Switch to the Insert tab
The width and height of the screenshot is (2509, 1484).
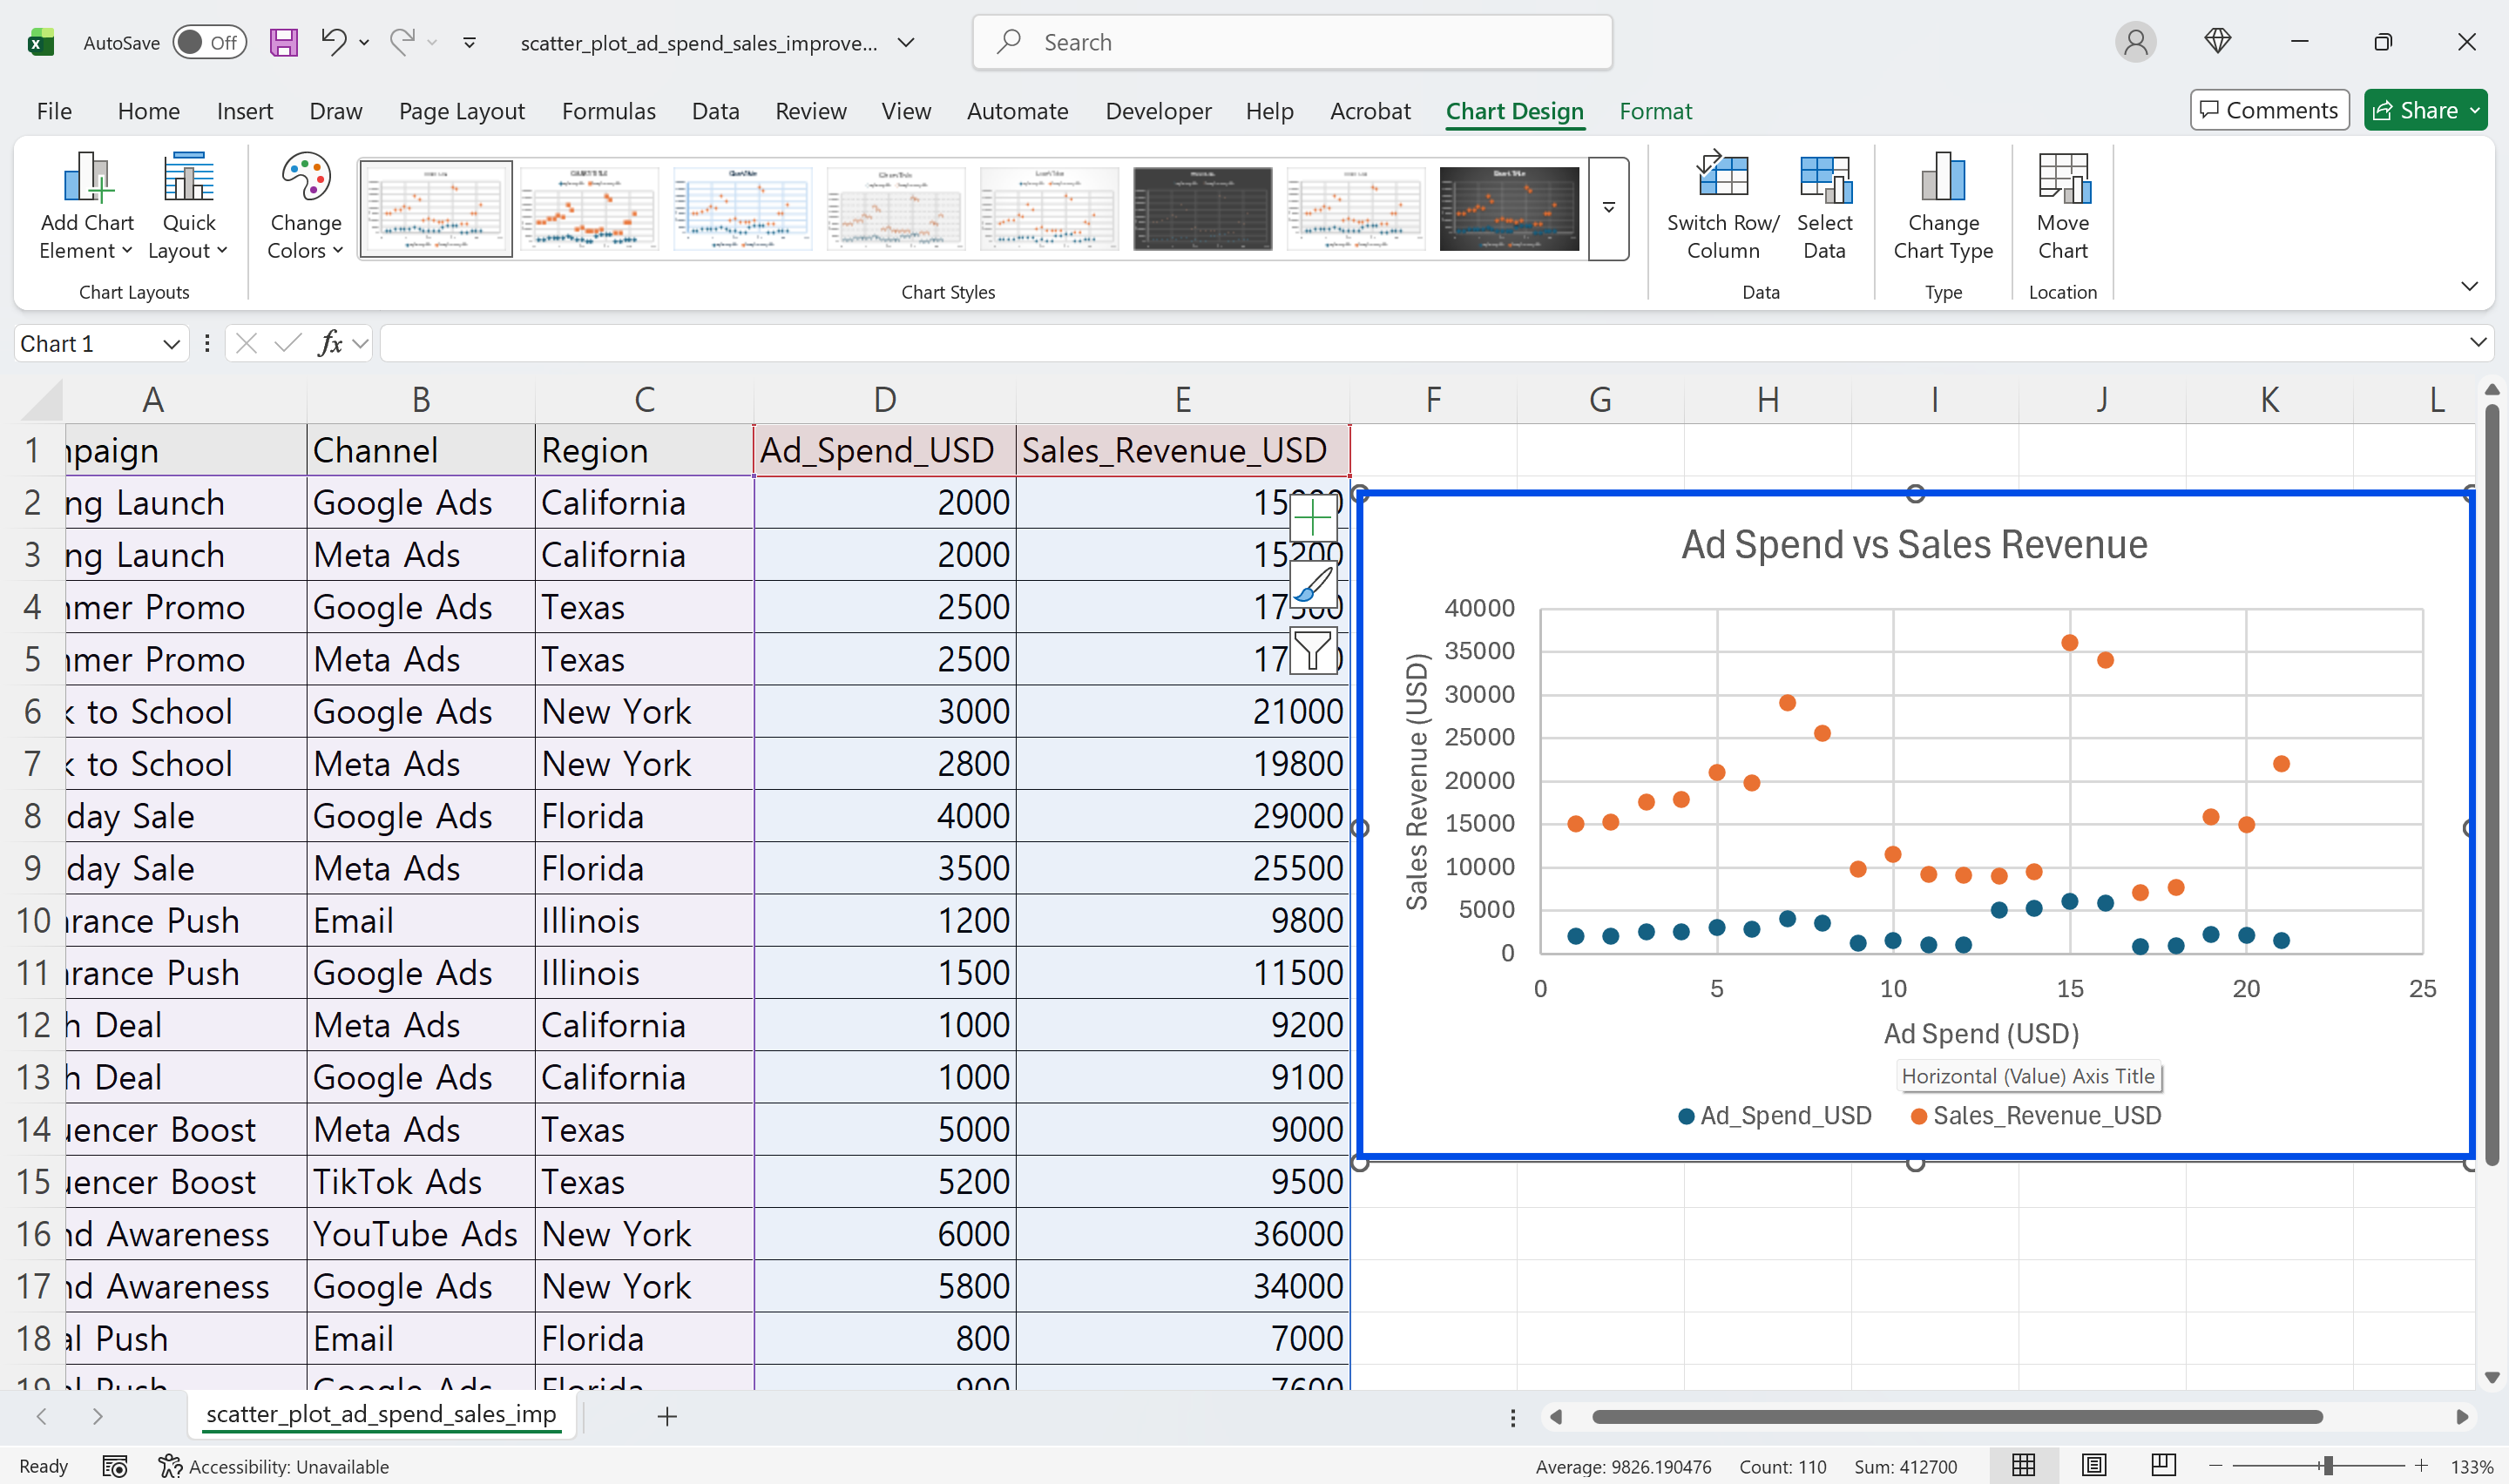coord(244,111)
